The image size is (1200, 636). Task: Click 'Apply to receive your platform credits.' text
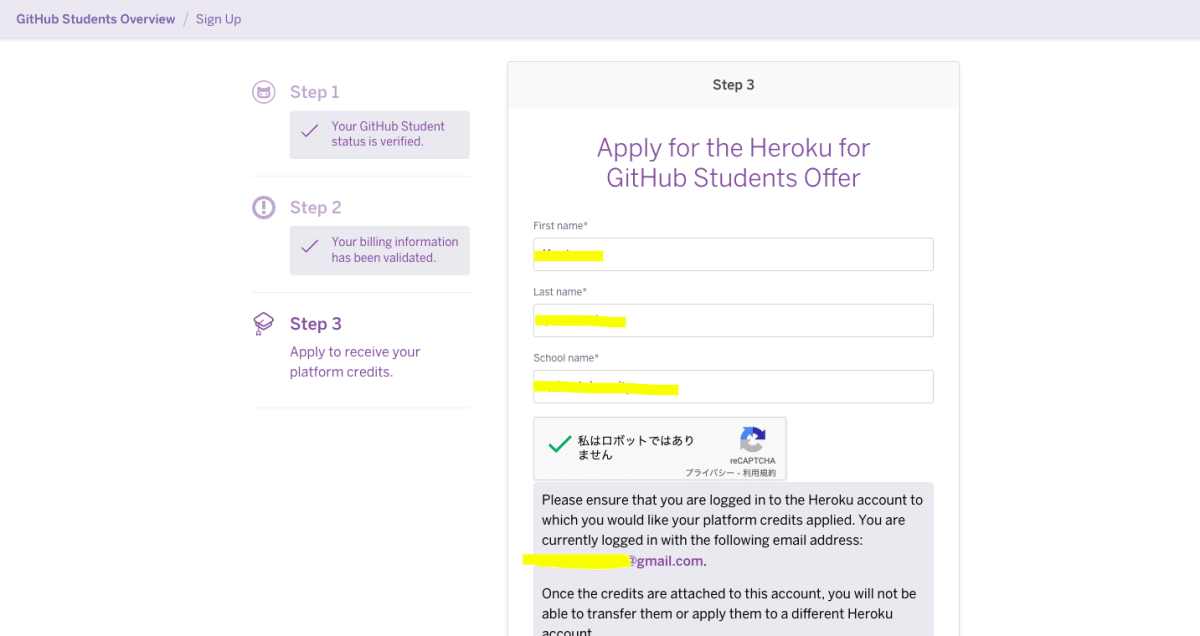(355, 362)
